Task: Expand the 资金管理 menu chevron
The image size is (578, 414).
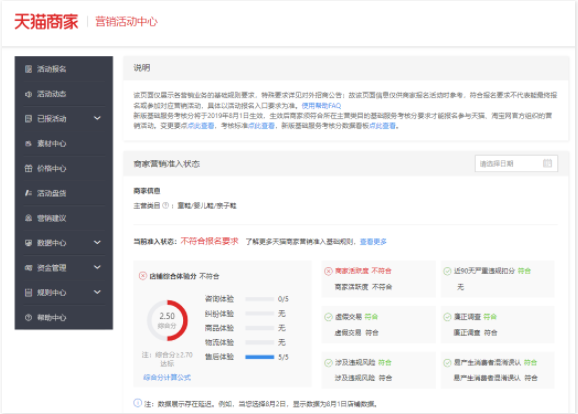Action: pos(97,267)
